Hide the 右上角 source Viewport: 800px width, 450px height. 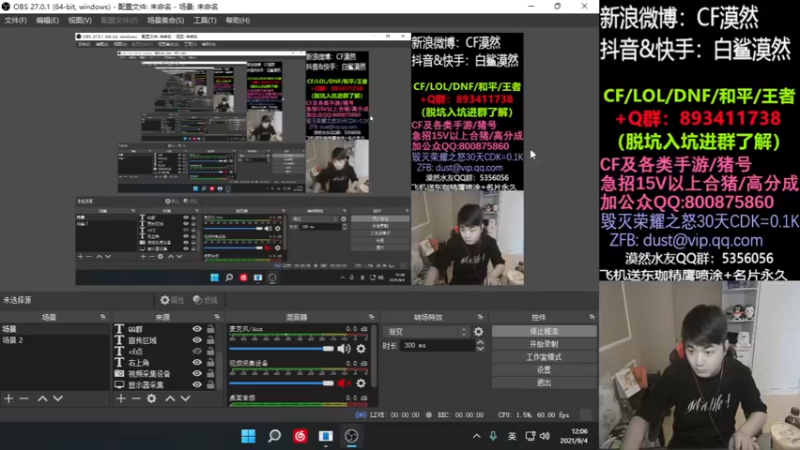(197, 362)
